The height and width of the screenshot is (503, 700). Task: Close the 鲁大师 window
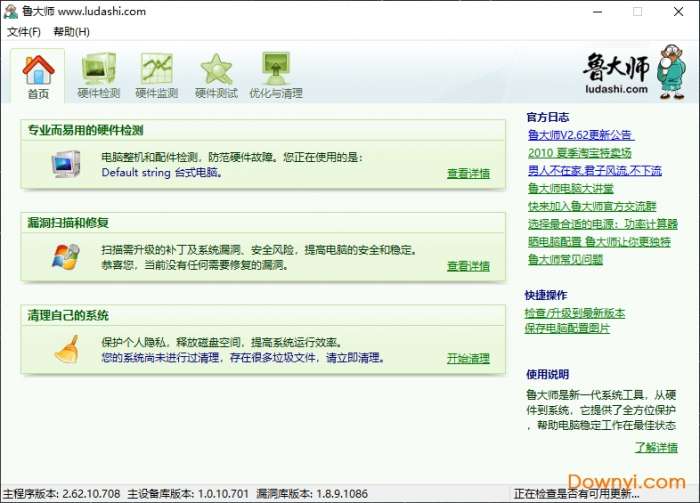point(678,12)
